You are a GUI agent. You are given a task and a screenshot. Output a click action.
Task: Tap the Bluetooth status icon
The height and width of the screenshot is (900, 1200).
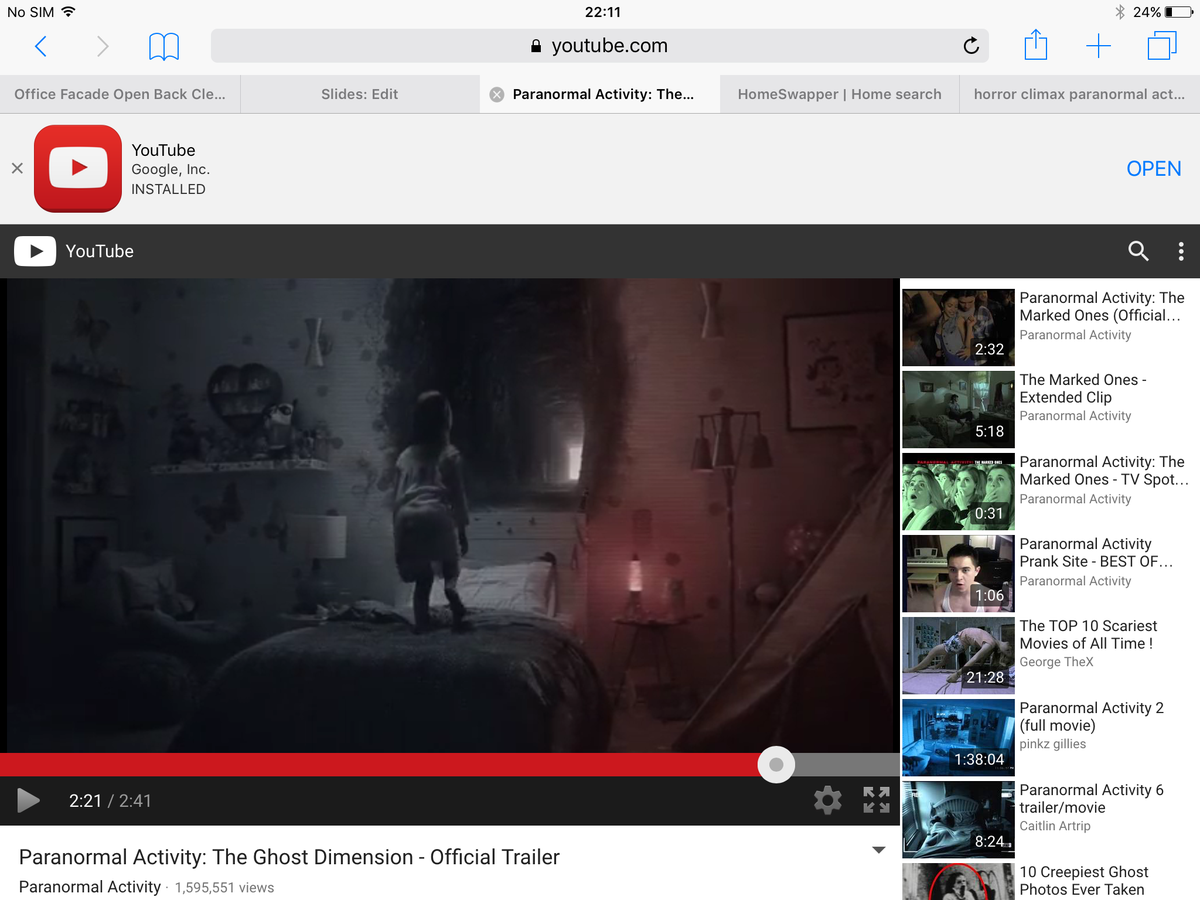click(x=1120, y=12)
